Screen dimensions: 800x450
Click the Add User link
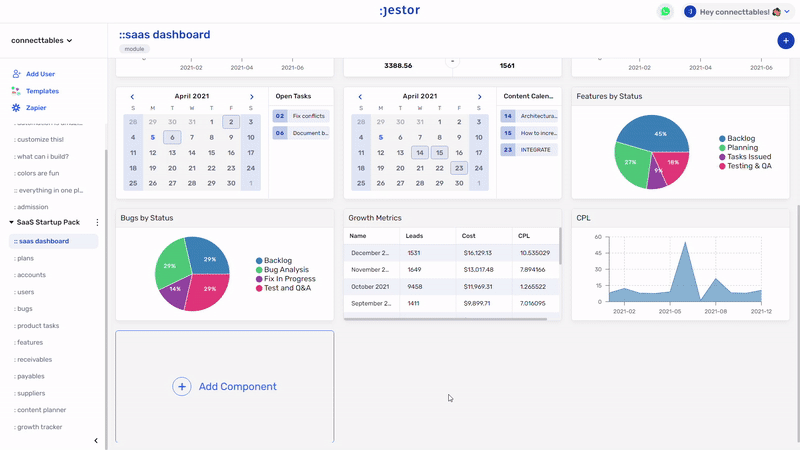[40, 74]
